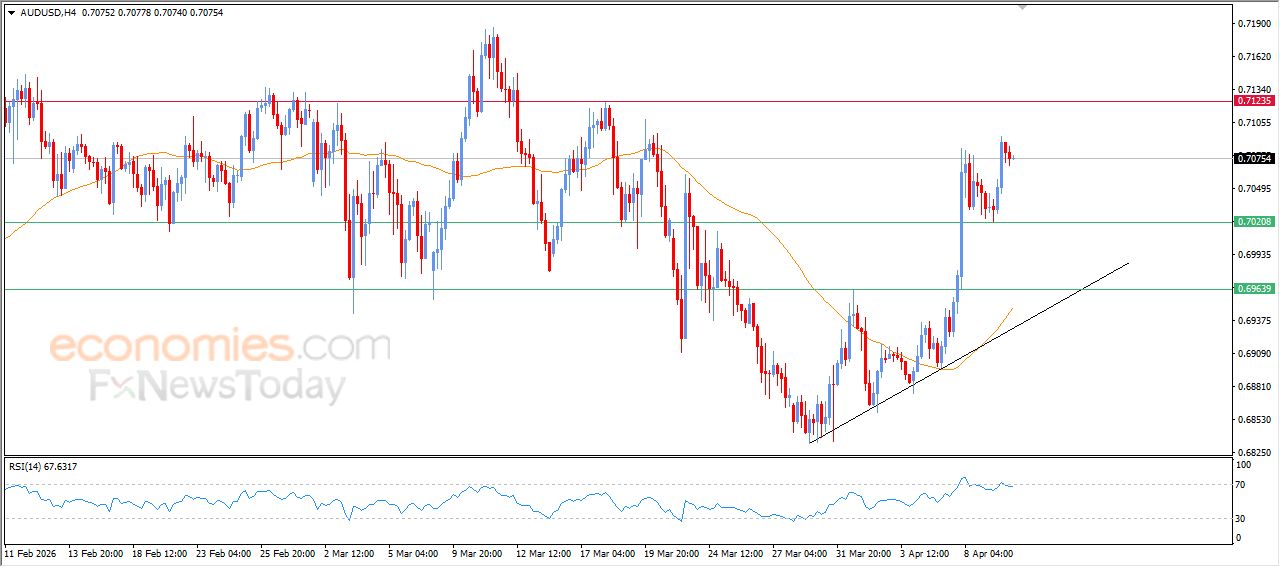Click the triangle arrow before AUDUSD,H4
Screen dimensions: 1280x567
click(x=11, y=13)
